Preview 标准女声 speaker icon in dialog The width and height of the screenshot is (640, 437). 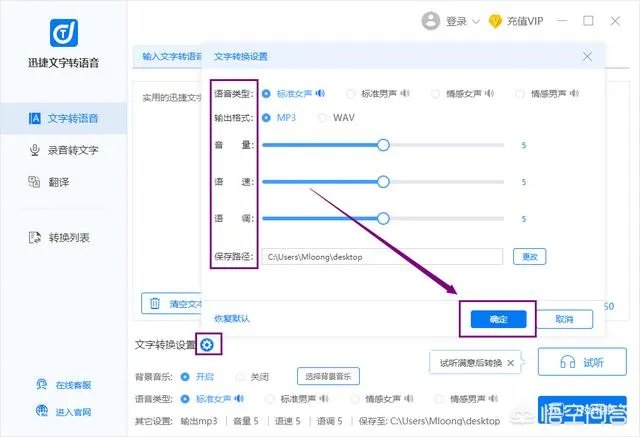(320, 93)
